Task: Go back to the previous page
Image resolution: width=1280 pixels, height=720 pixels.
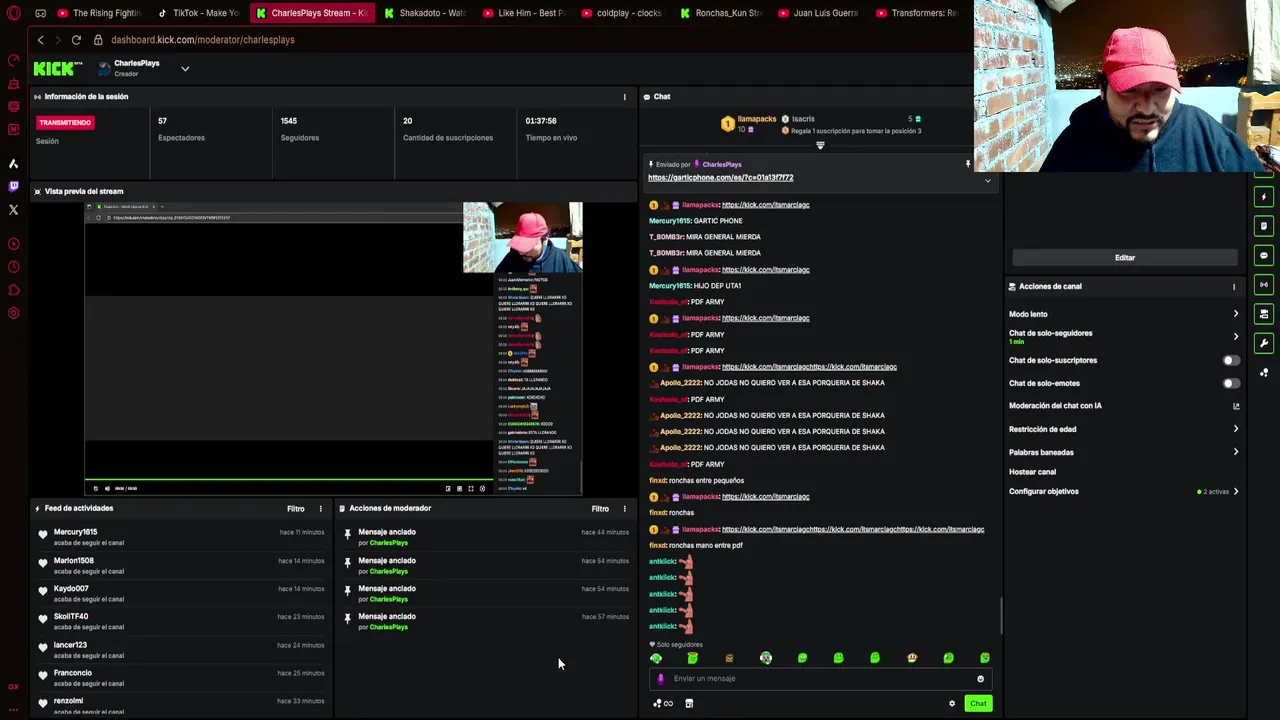Action: coord(40,40)
